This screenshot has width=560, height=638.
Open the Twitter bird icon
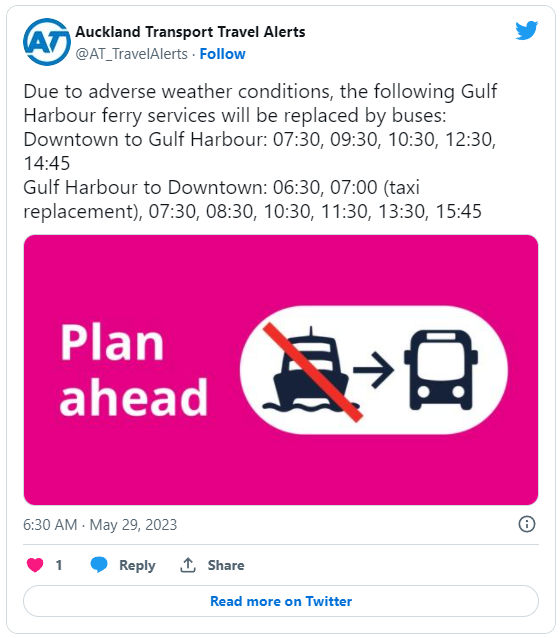(x=526, y=31)
